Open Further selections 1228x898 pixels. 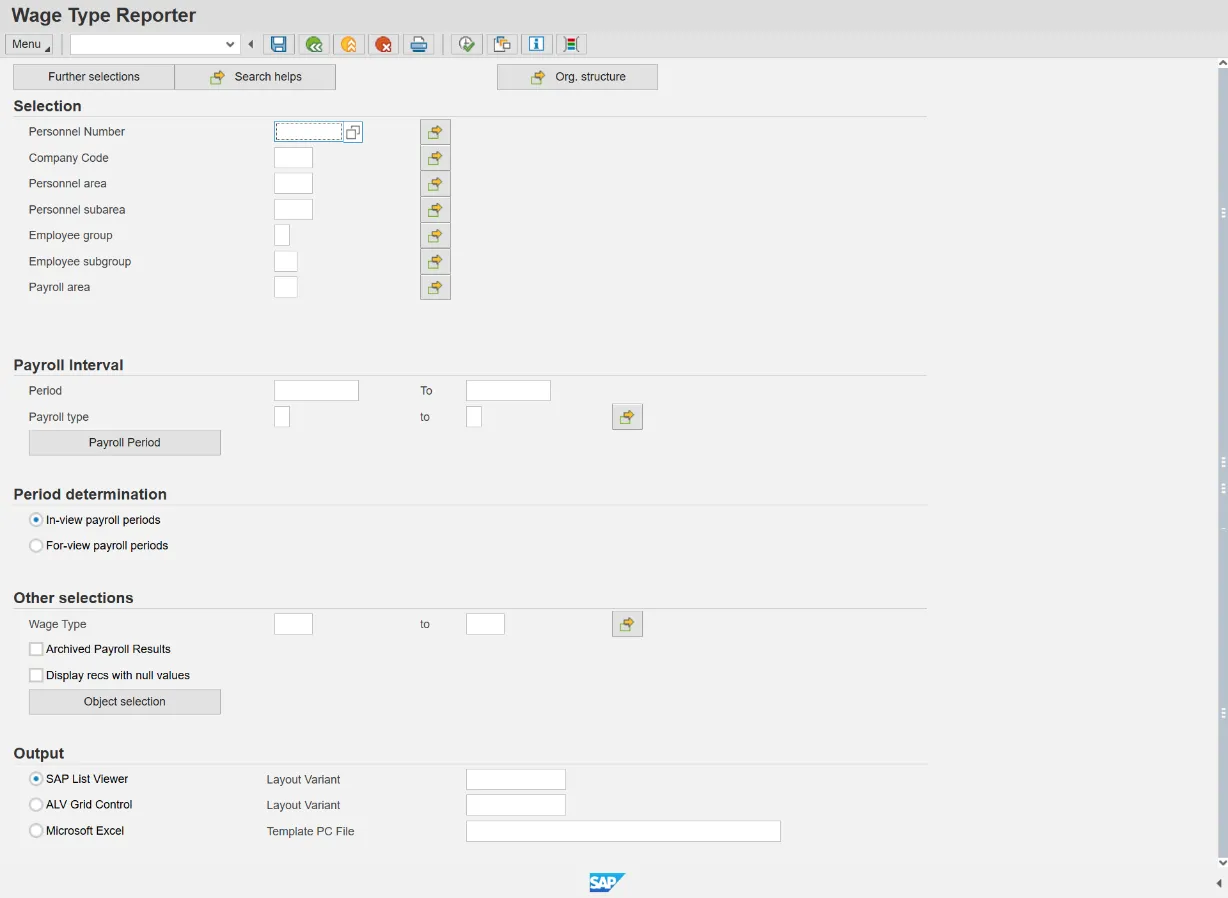coord(94,77)
